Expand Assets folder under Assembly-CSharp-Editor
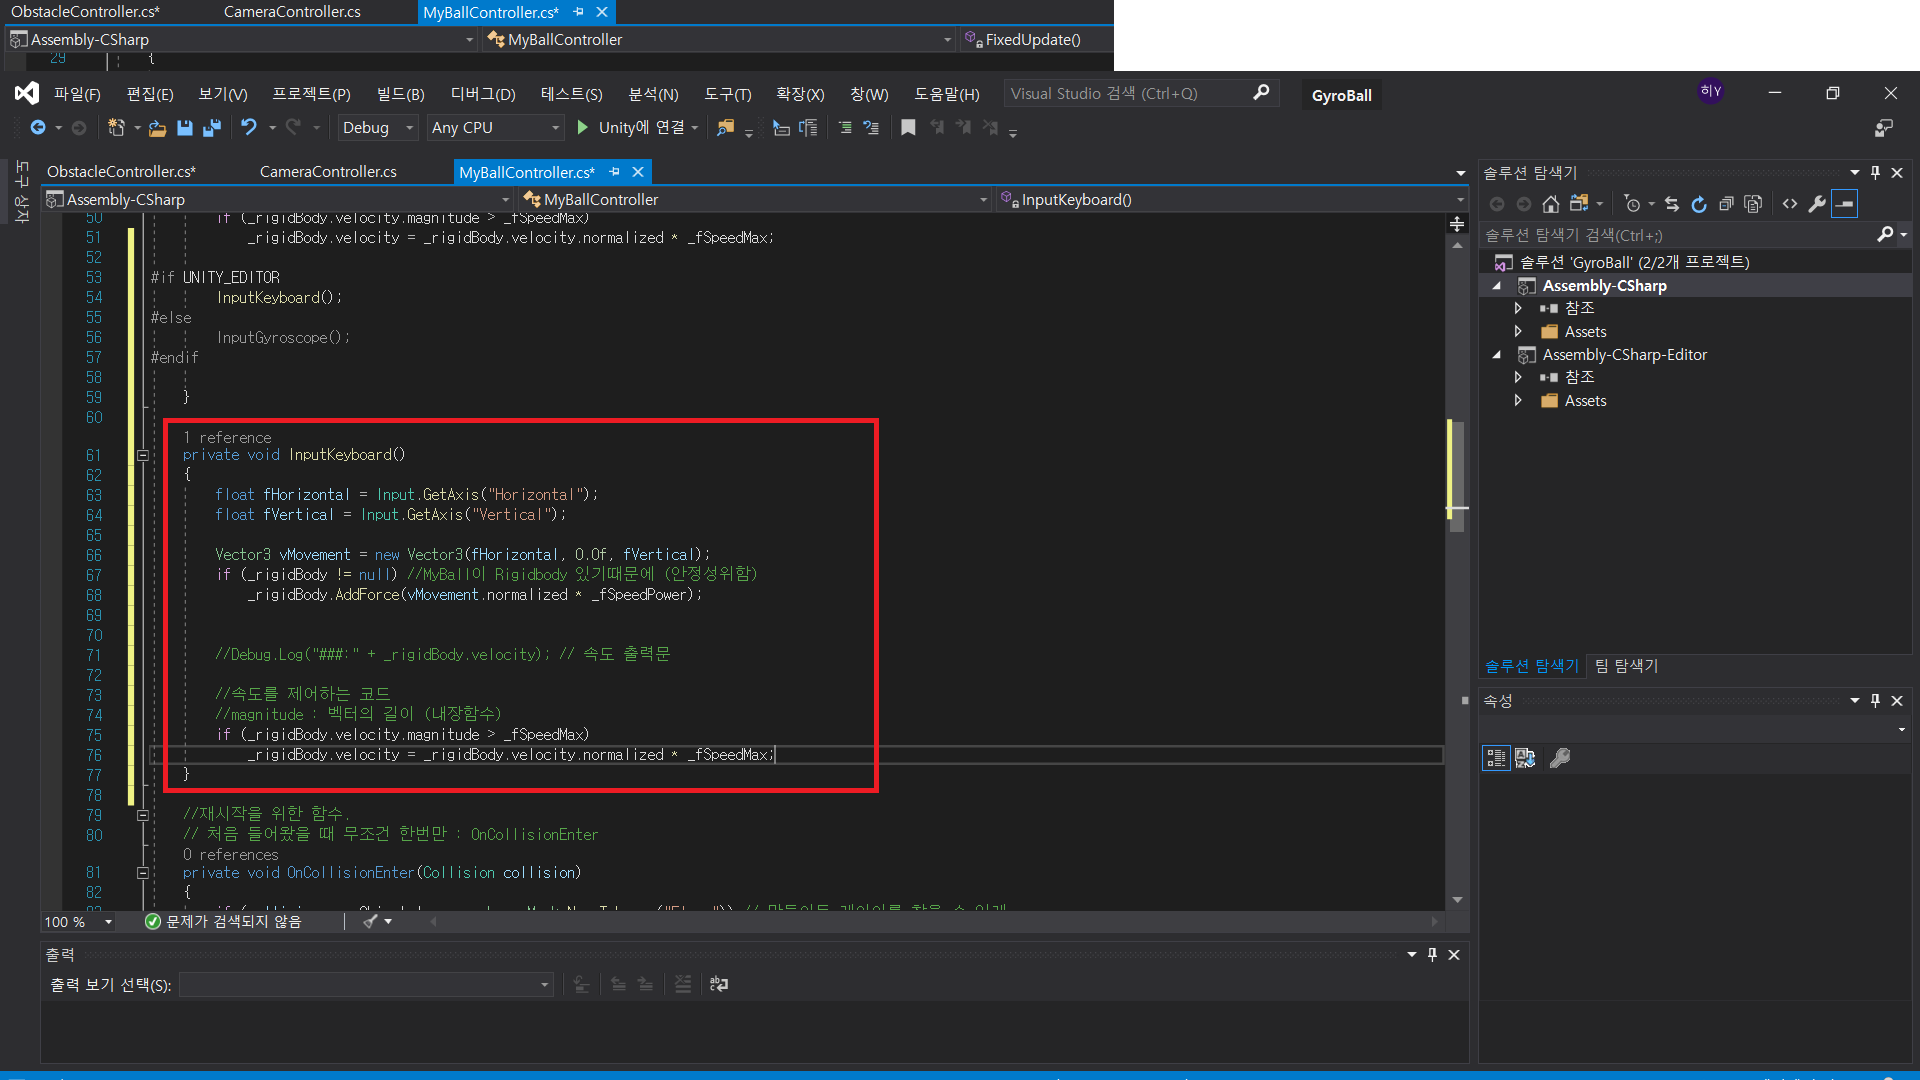 pyautogui.click(x=1518, y=400)
